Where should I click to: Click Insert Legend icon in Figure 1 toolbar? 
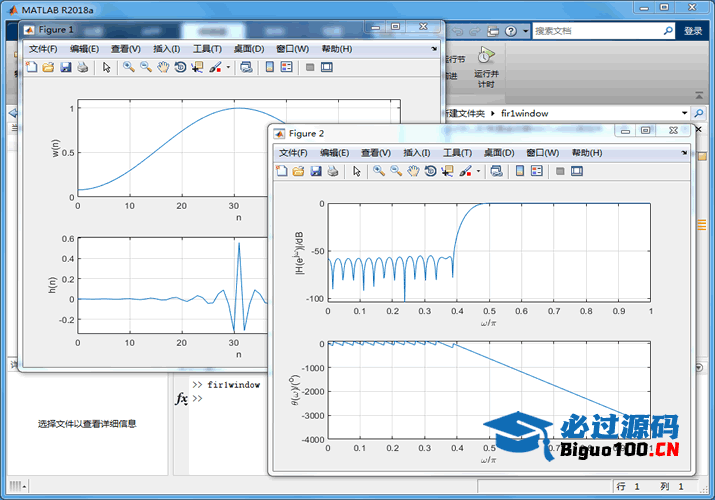[287, 67]
